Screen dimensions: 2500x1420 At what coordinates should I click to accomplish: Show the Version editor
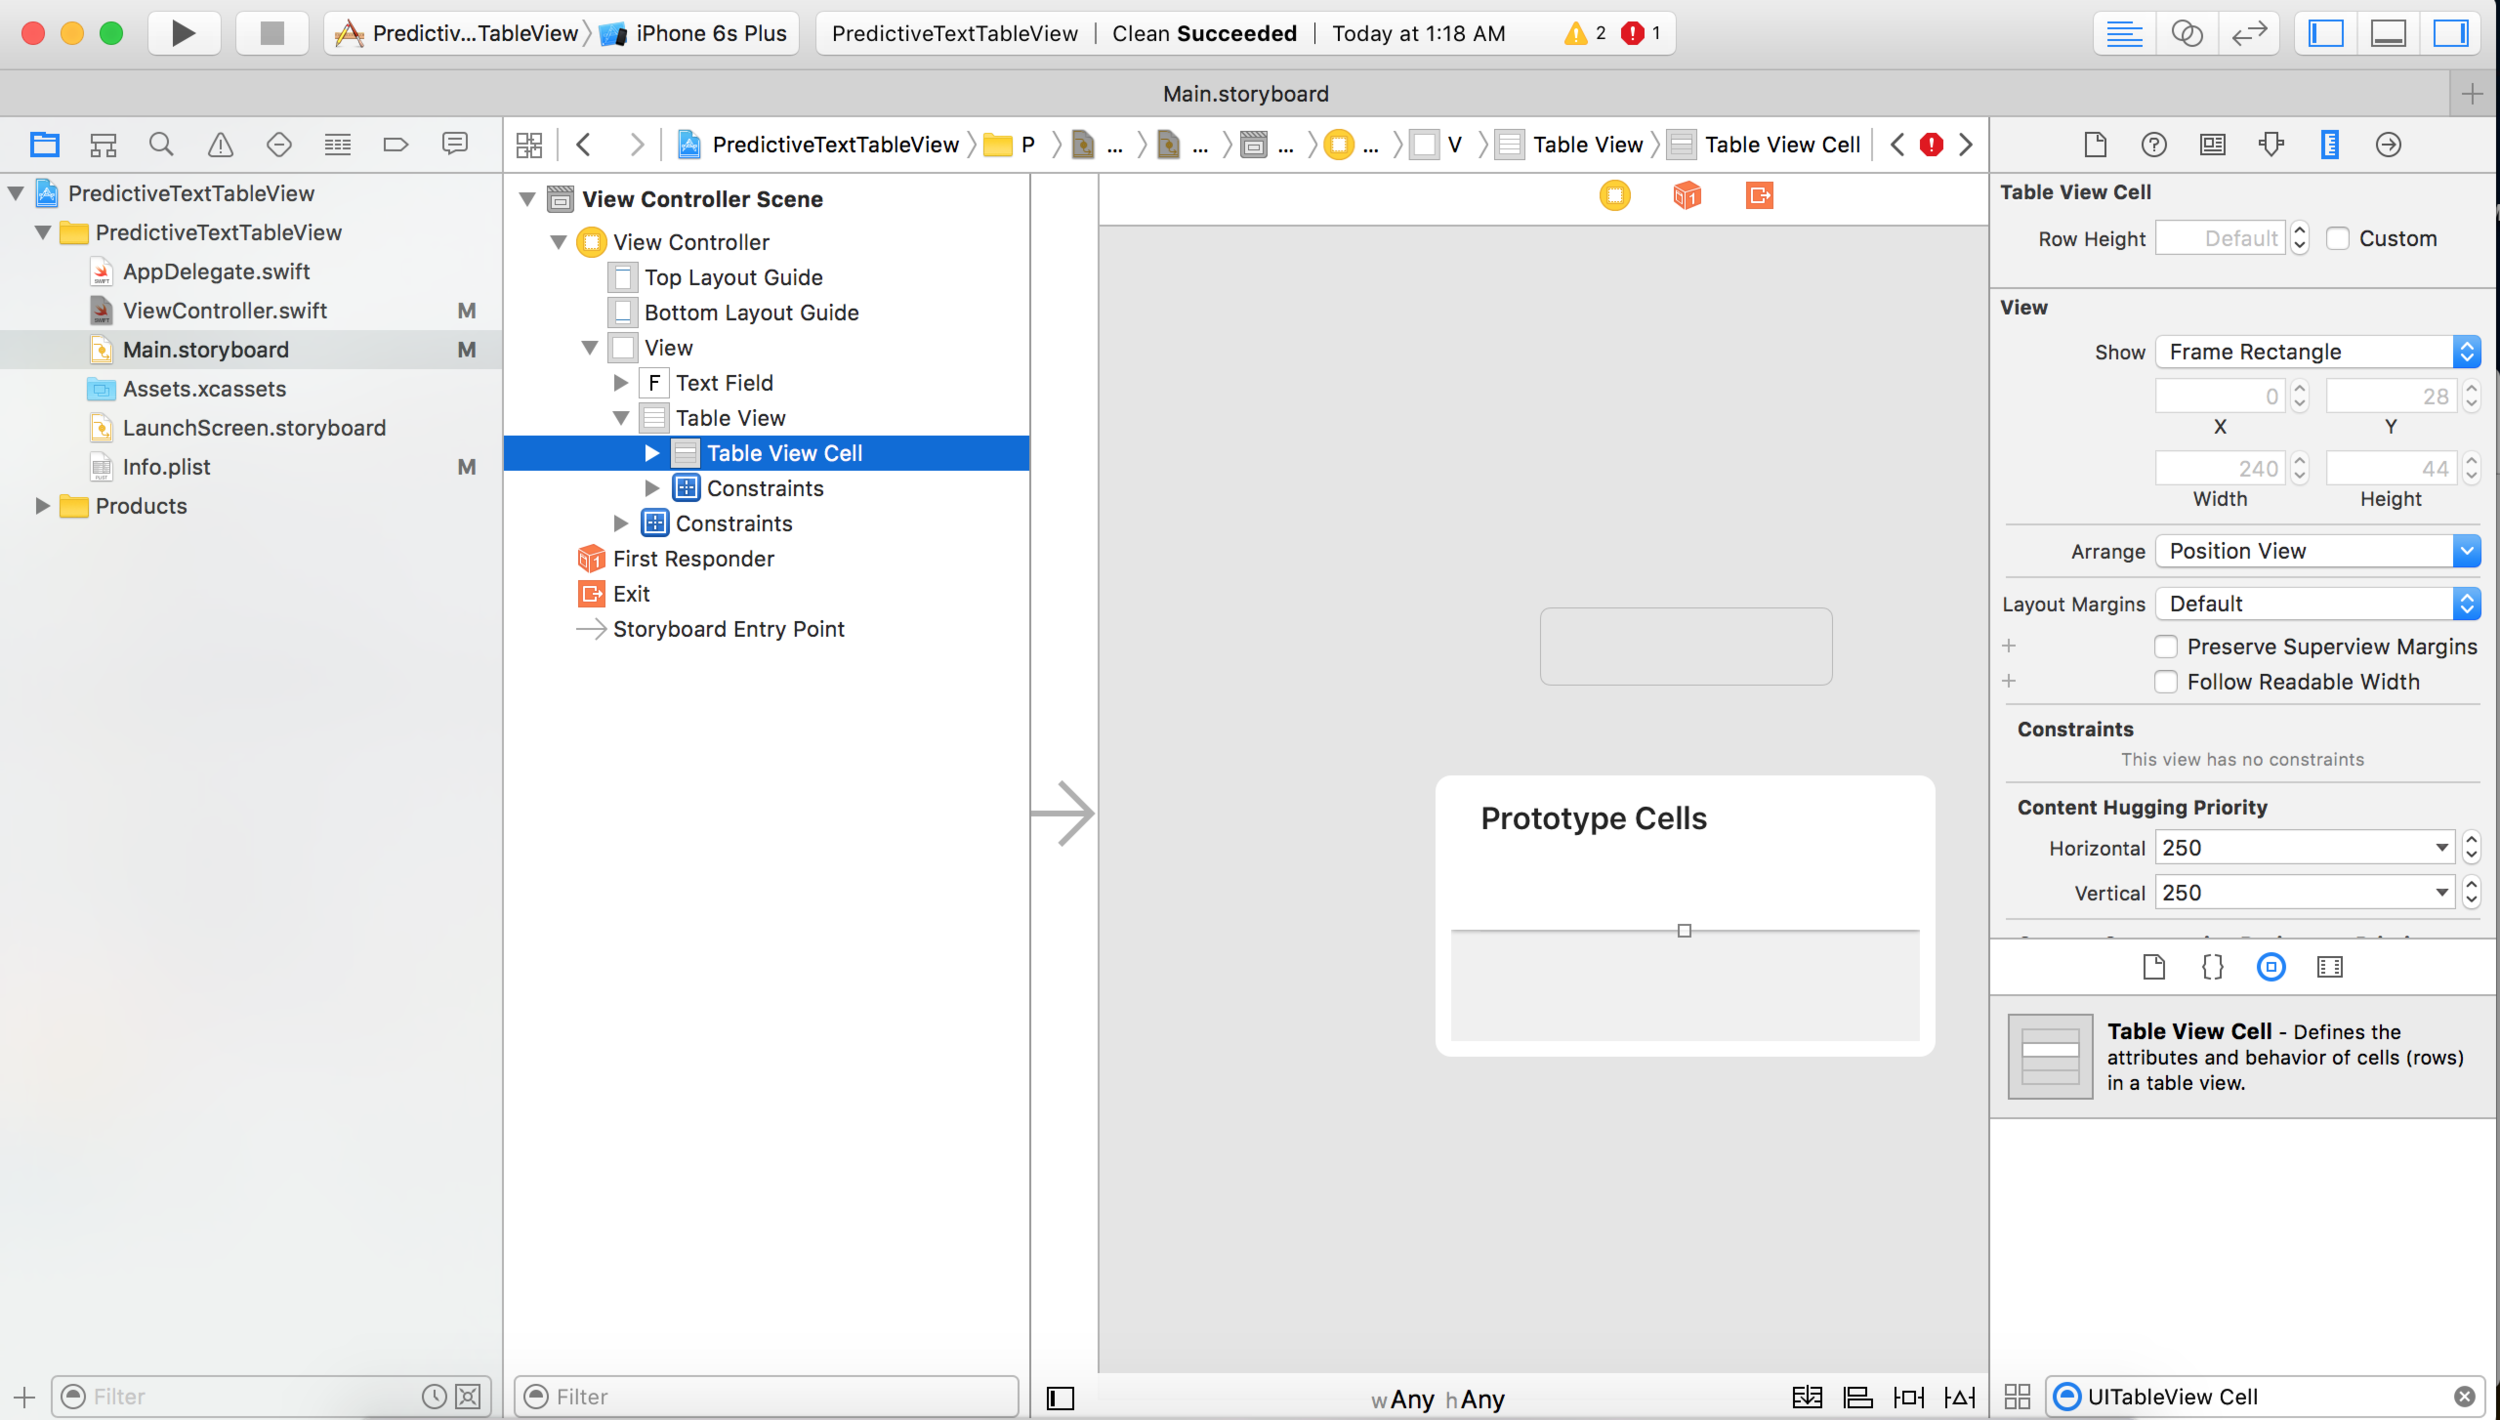pos(2249,33)
